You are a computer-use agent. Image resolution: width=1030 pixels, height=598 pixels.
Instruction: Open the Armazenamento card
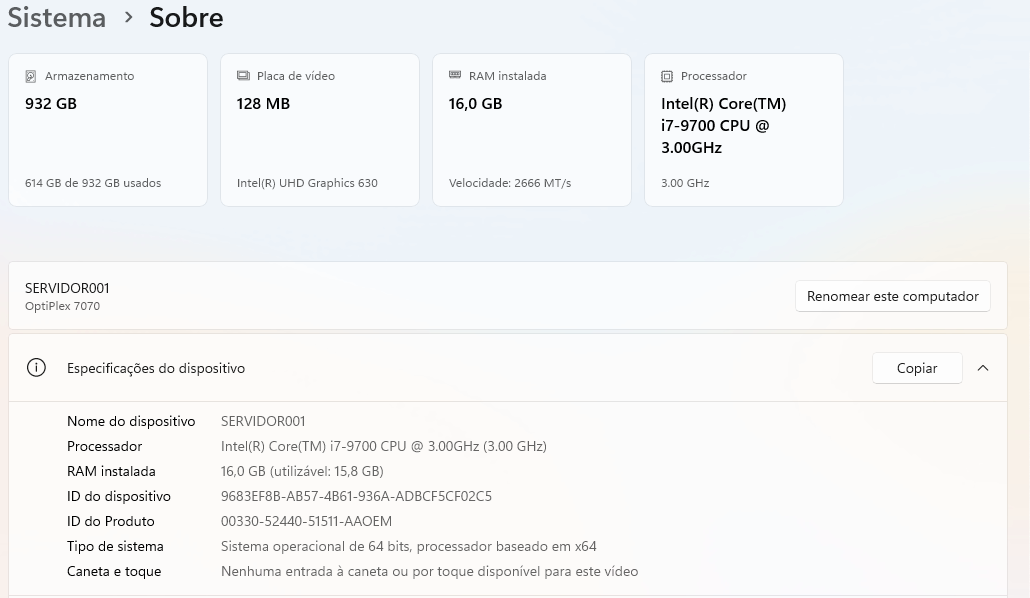click(x=108, y=130)
